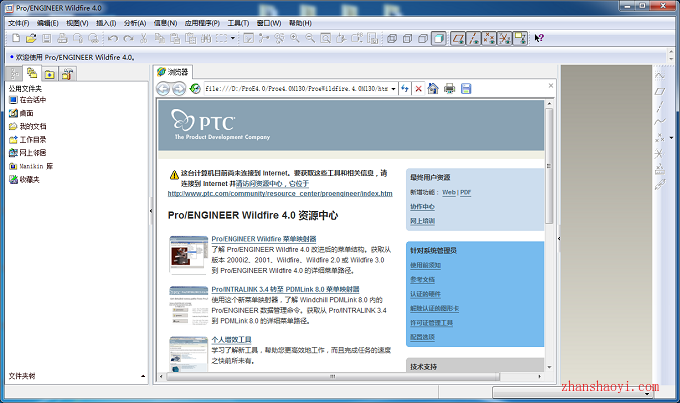Viewport: 680px width, 403px height.
Task: Click the Undo arrow icon
Action: [113, 38]
